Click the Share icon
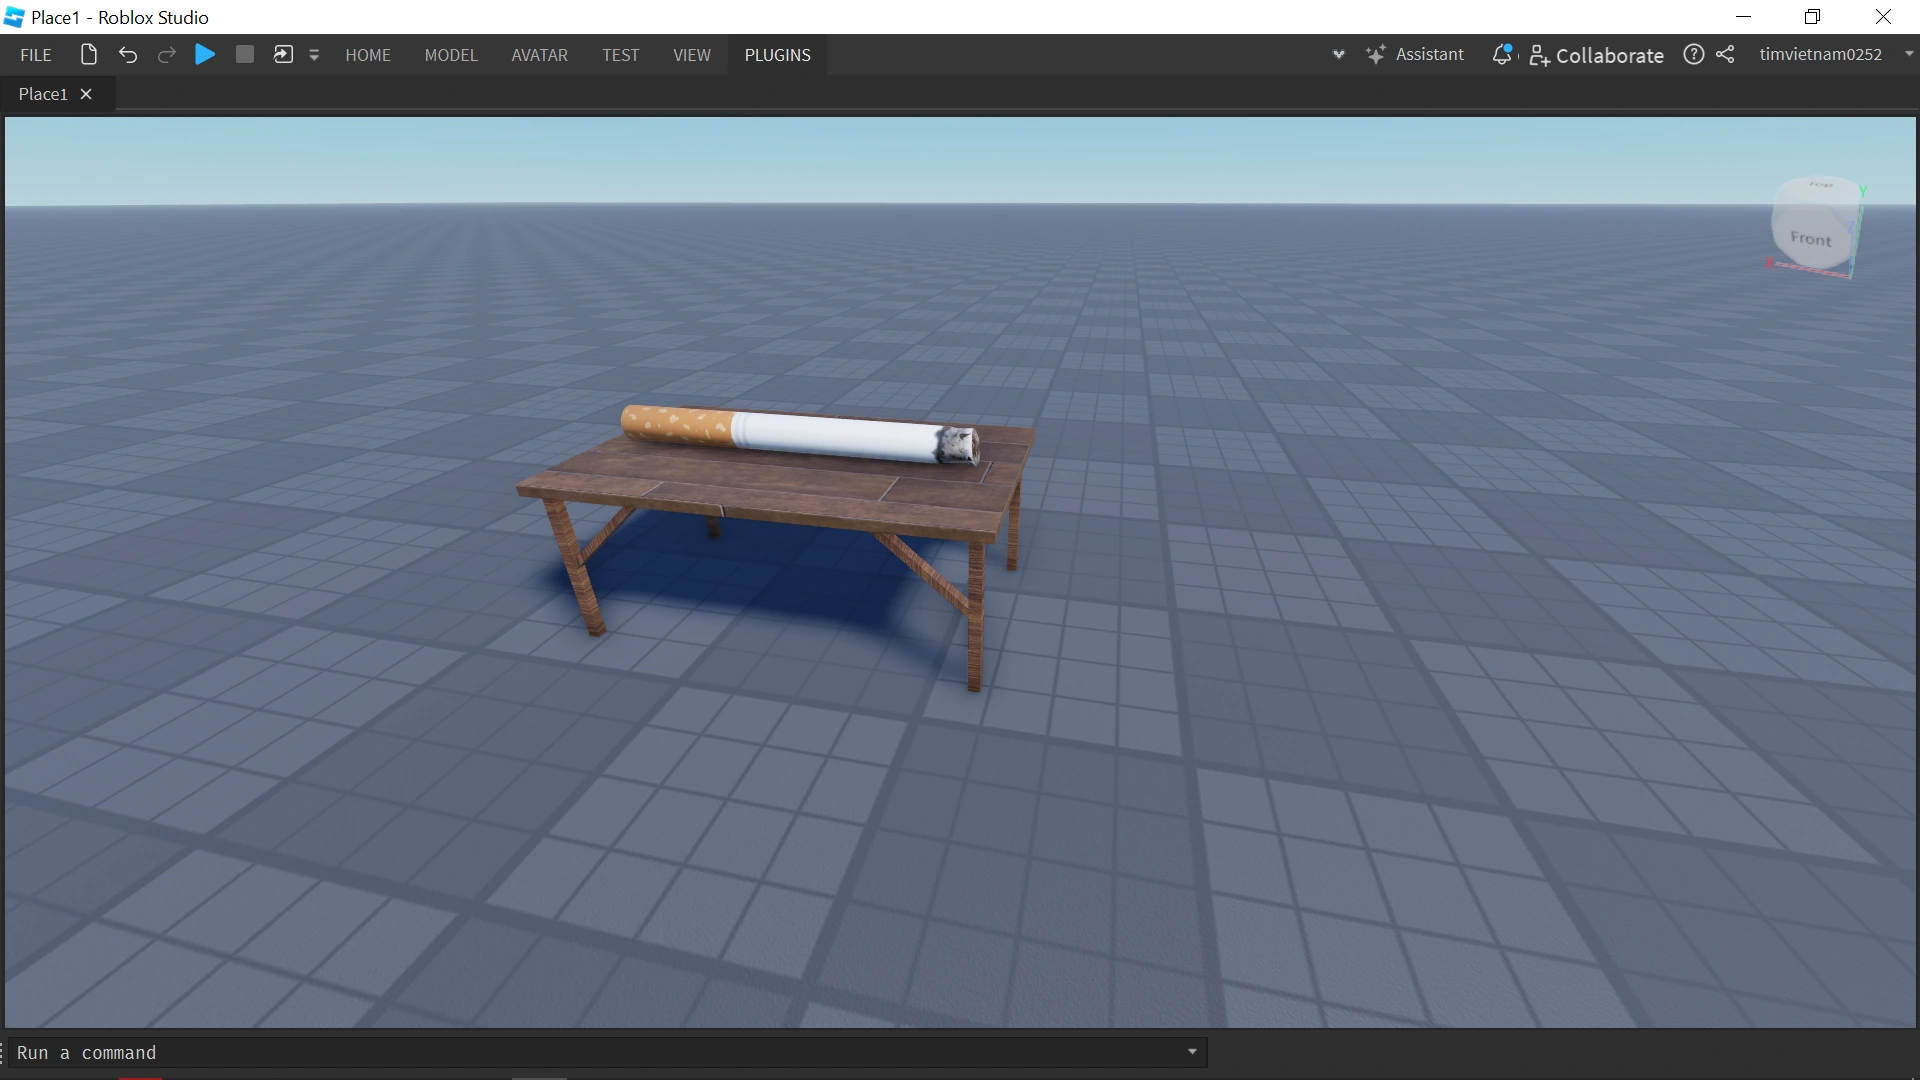This screenshot has height=1080, width=1920. click(x=1725, y=55)
